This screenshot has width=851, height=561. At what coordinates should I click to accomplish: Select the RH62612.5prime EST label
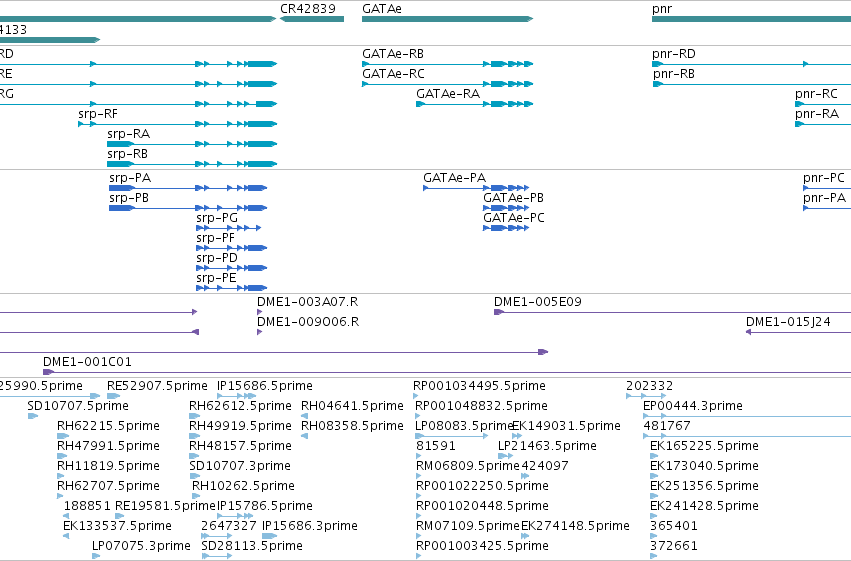tap(240, 406)
